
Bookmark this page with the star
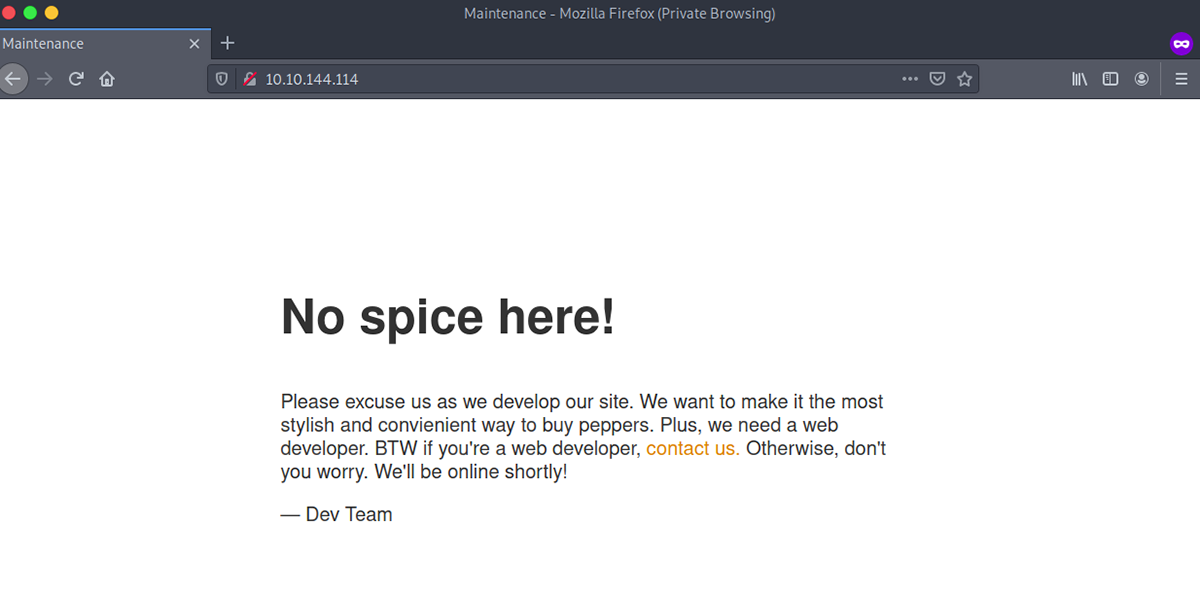[x=964, y=79]
